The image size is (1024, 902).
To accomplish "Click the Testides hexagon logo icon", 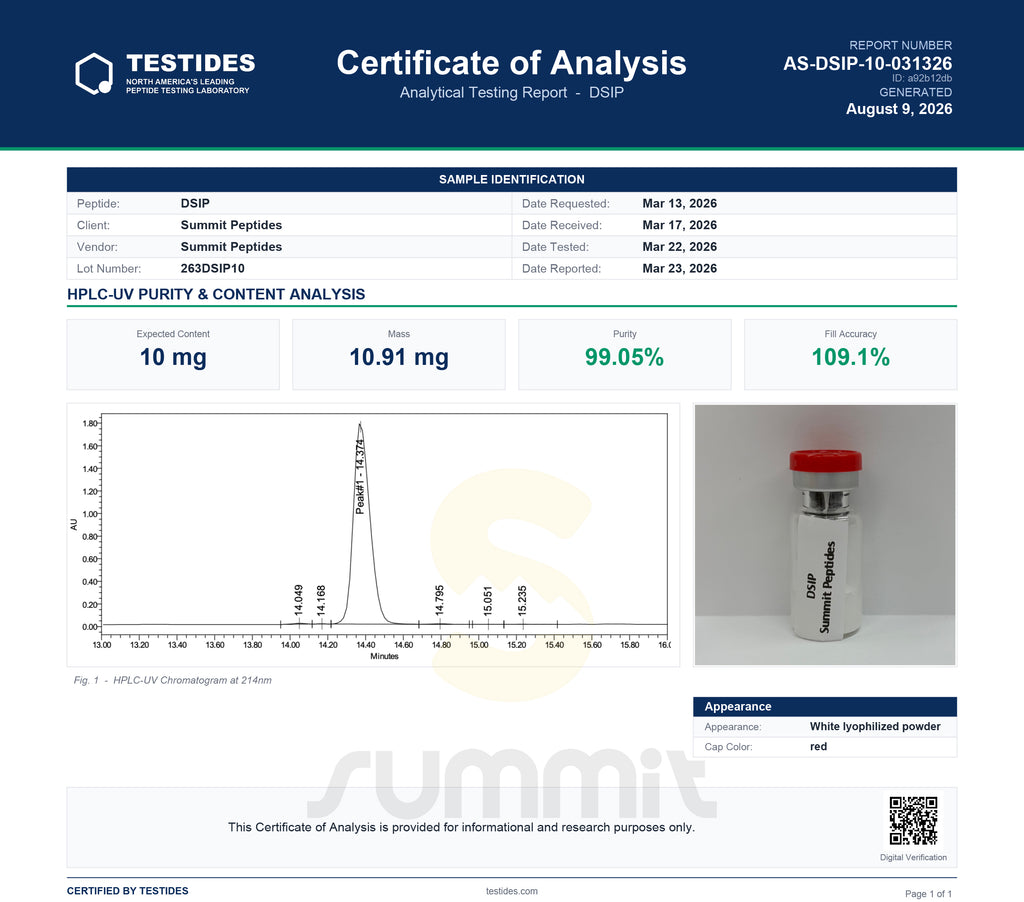I will [x=94, y=74].
